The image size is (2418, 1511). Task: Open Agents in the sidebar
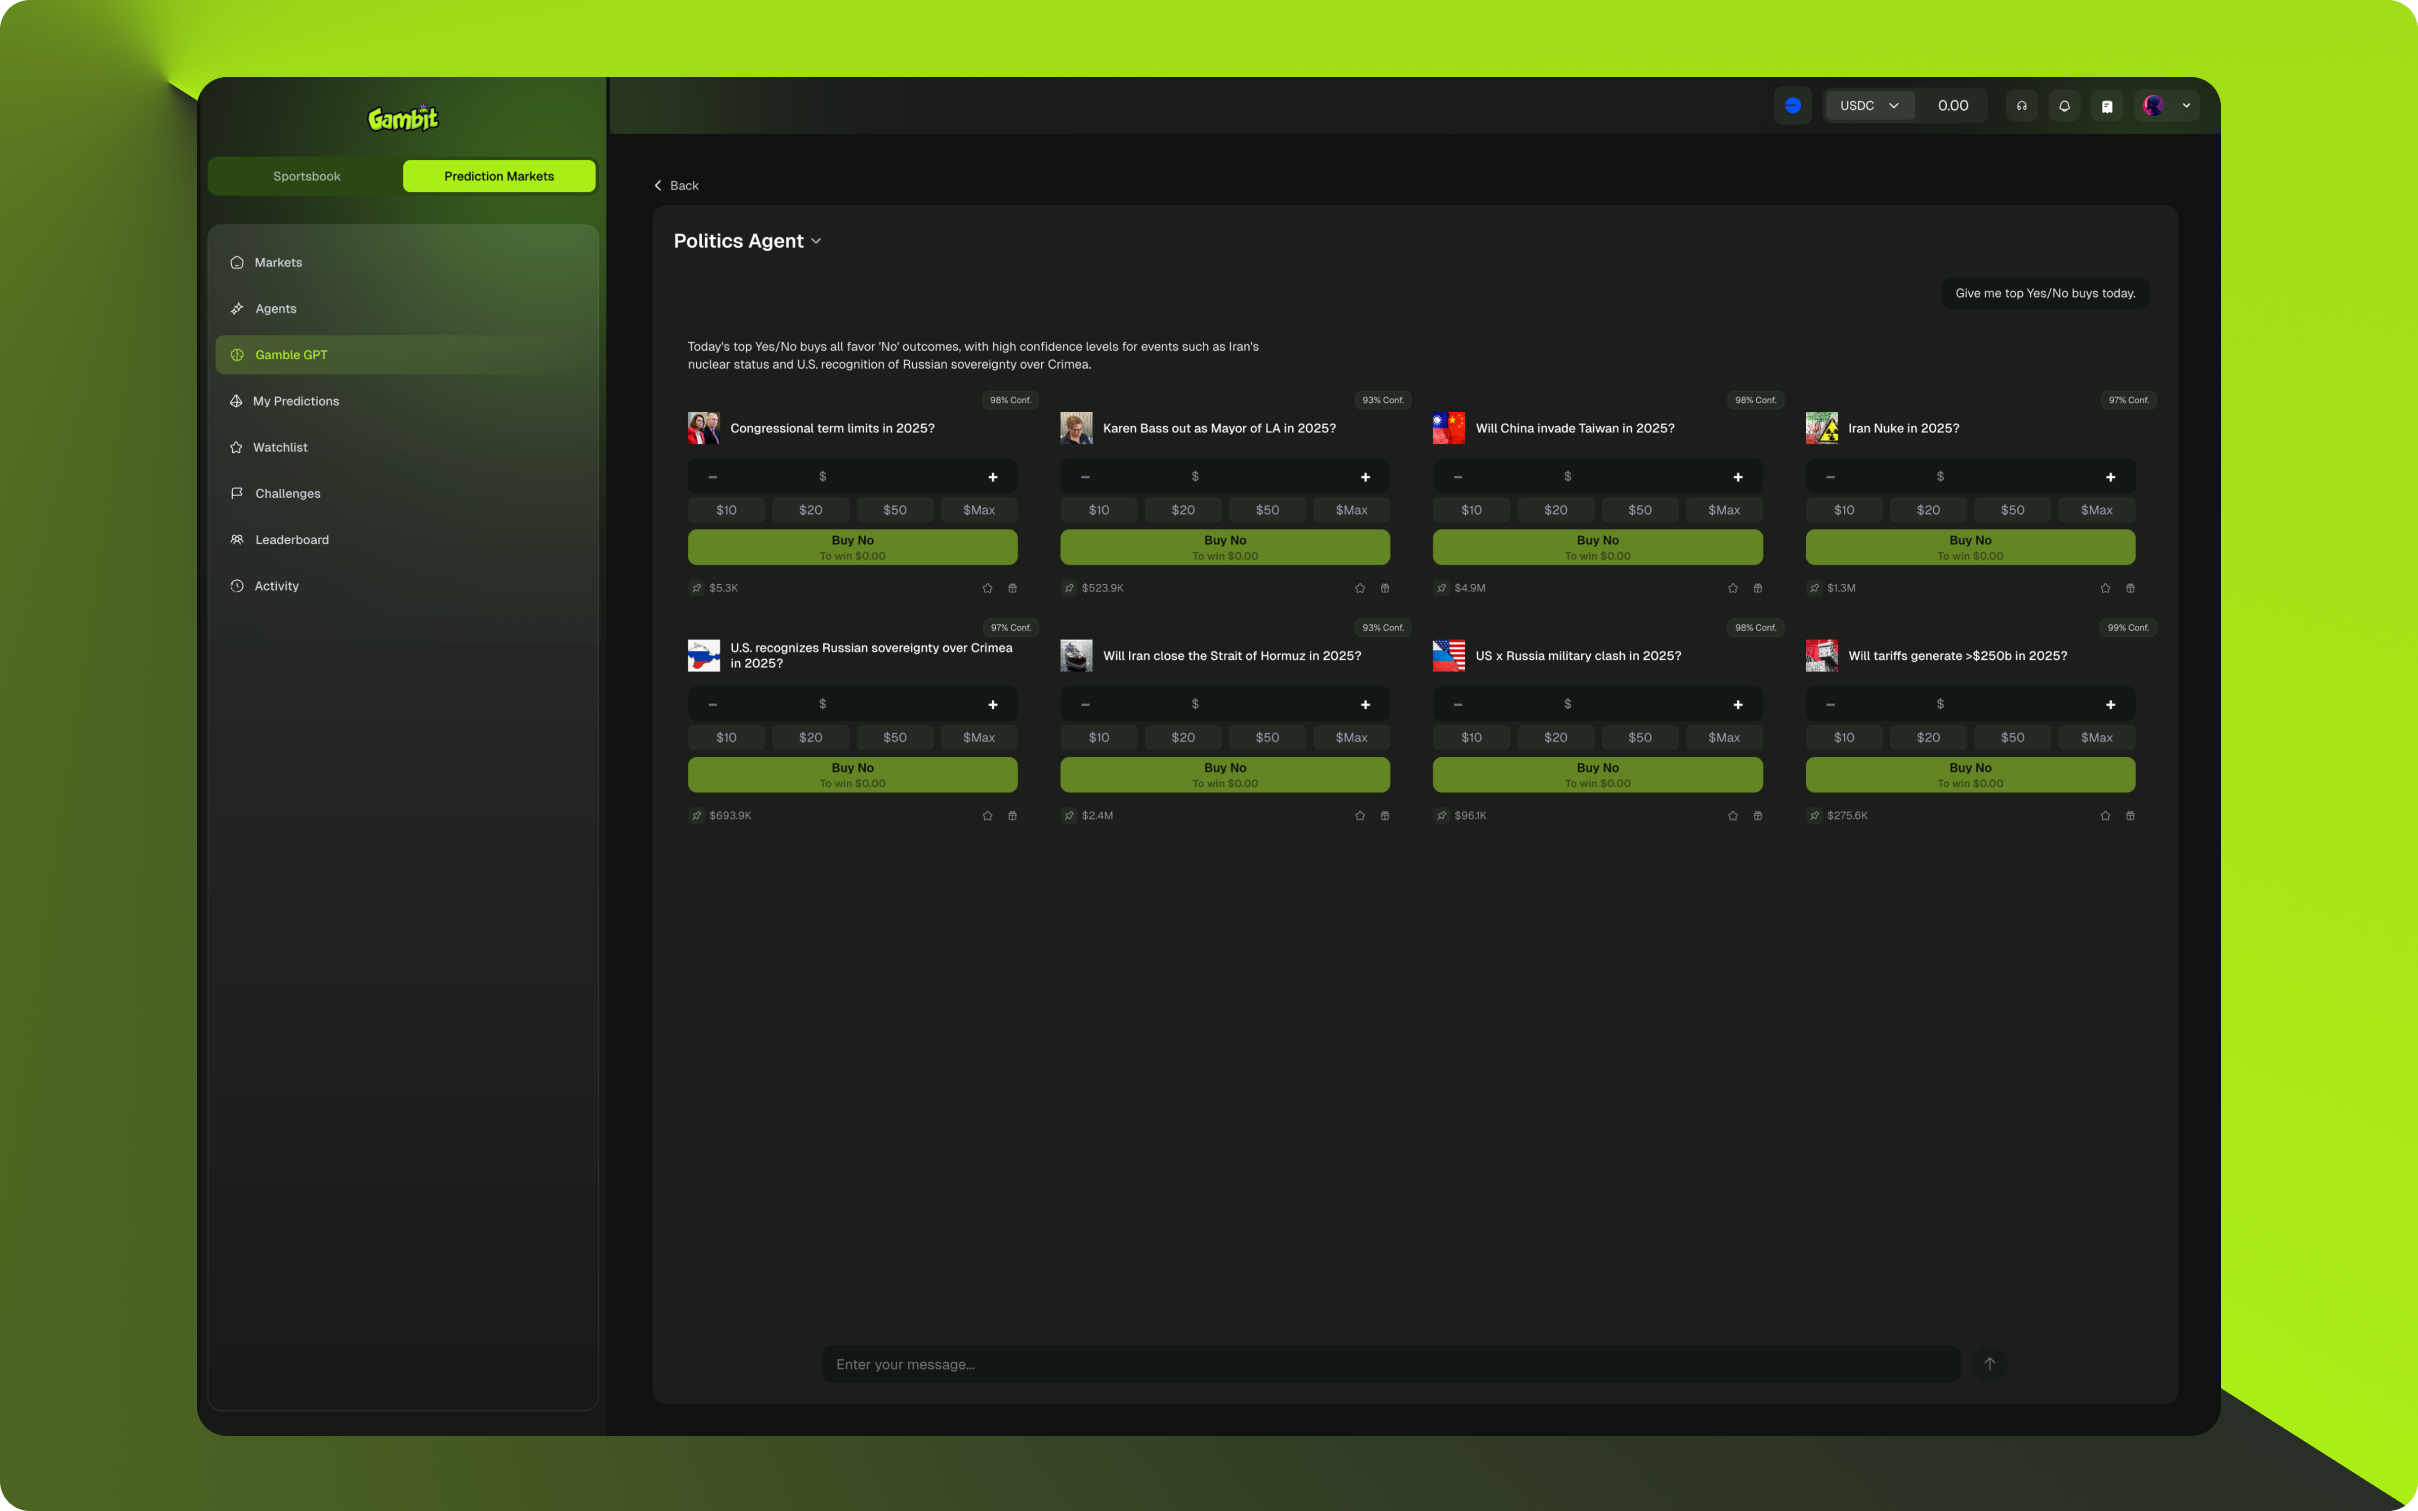tap(403, 308)
